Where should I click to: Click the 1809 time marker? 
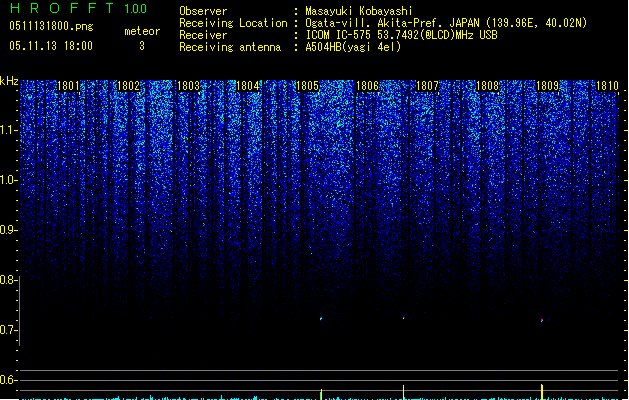tap(547, 86)
